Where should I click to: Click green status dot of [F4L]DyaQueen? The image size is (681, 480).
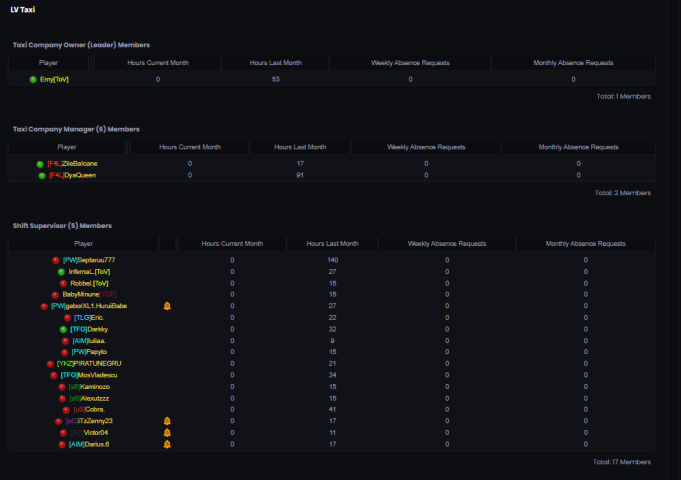point(42,175)
